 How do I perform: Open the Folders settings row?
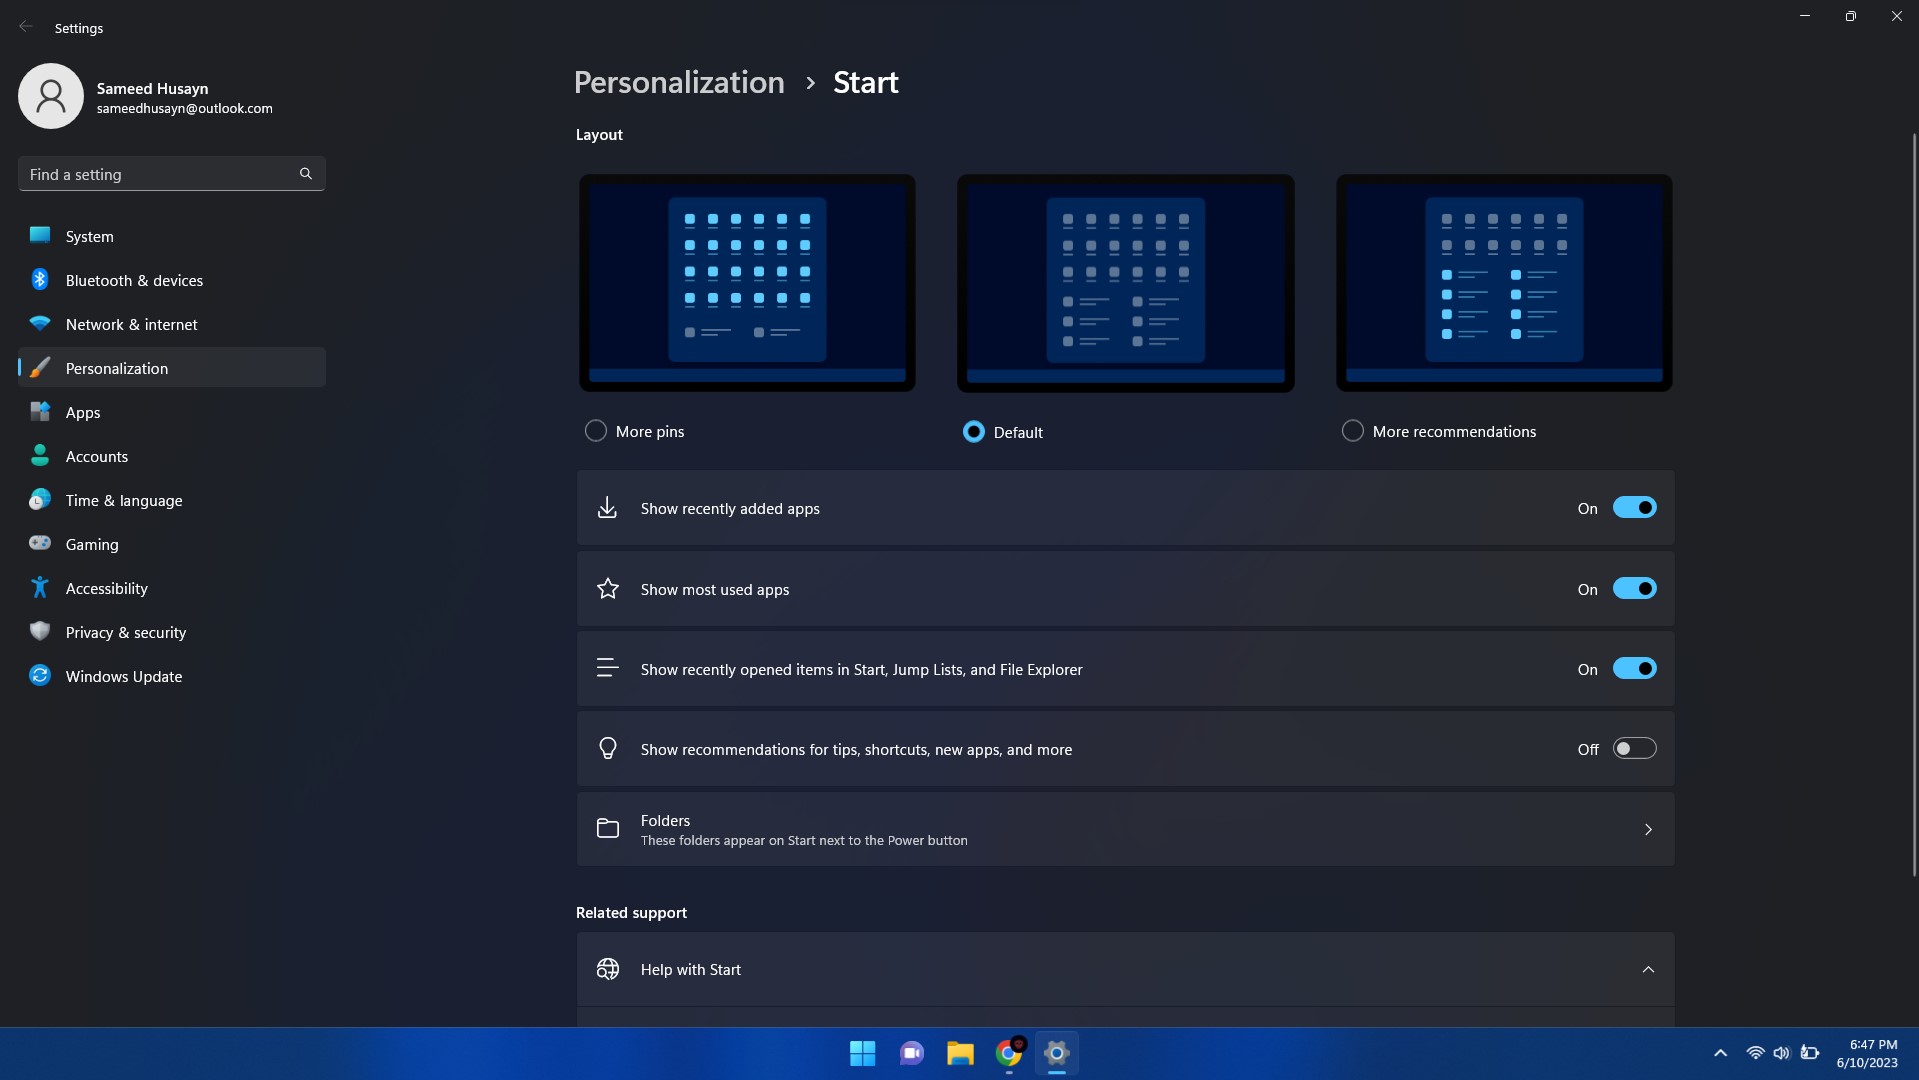1125,829
